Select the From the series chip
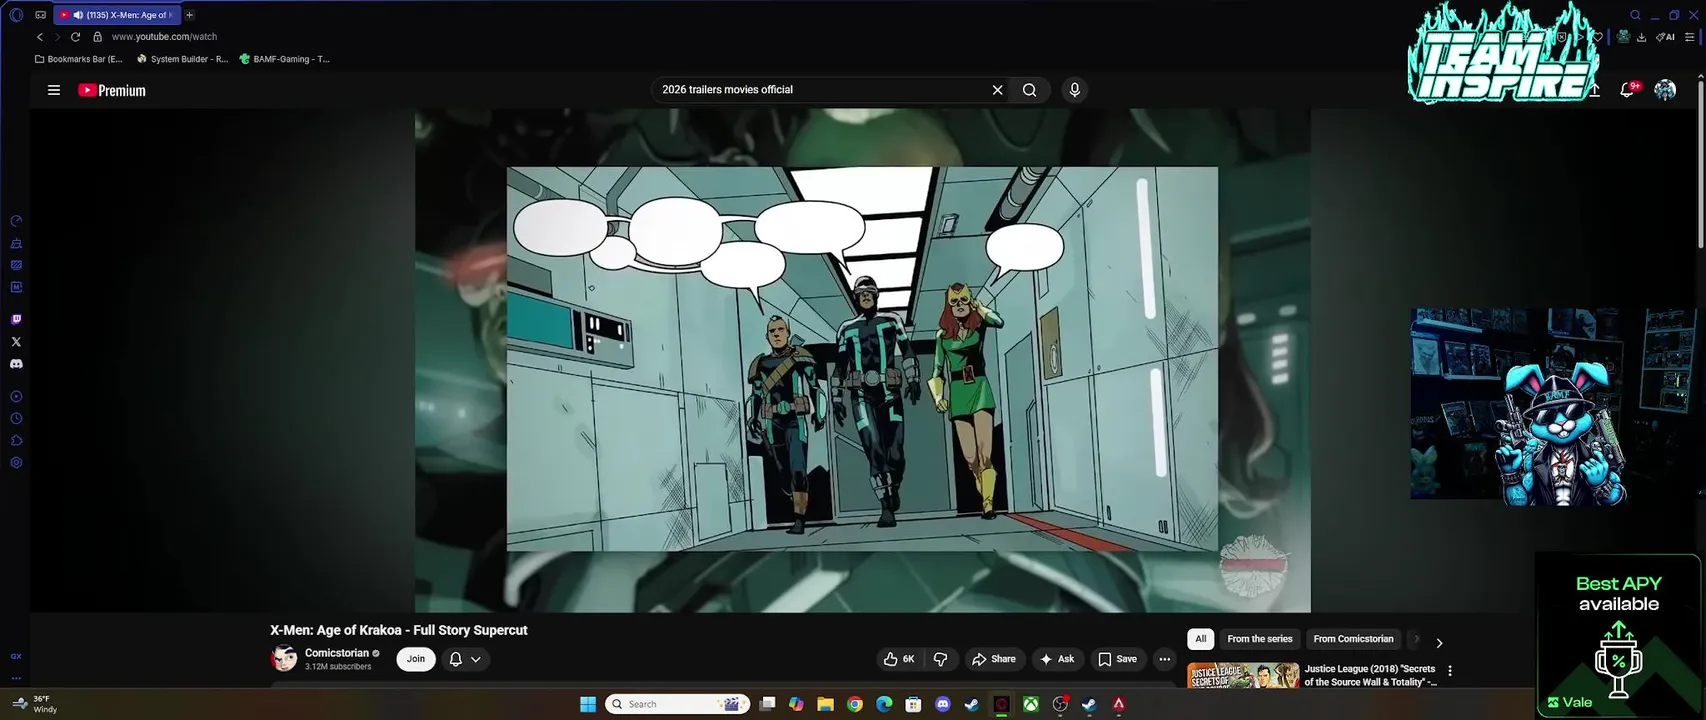This screenshot has width=1706, height=720. (x=1260, y=639)
